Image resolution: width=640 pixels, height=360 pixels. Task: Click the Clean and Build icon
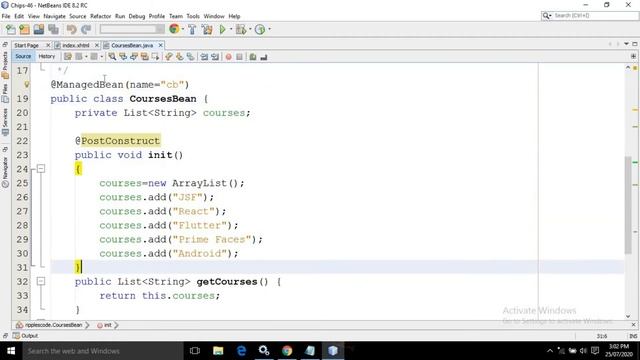pyautogui.click(x=207, y=29)
